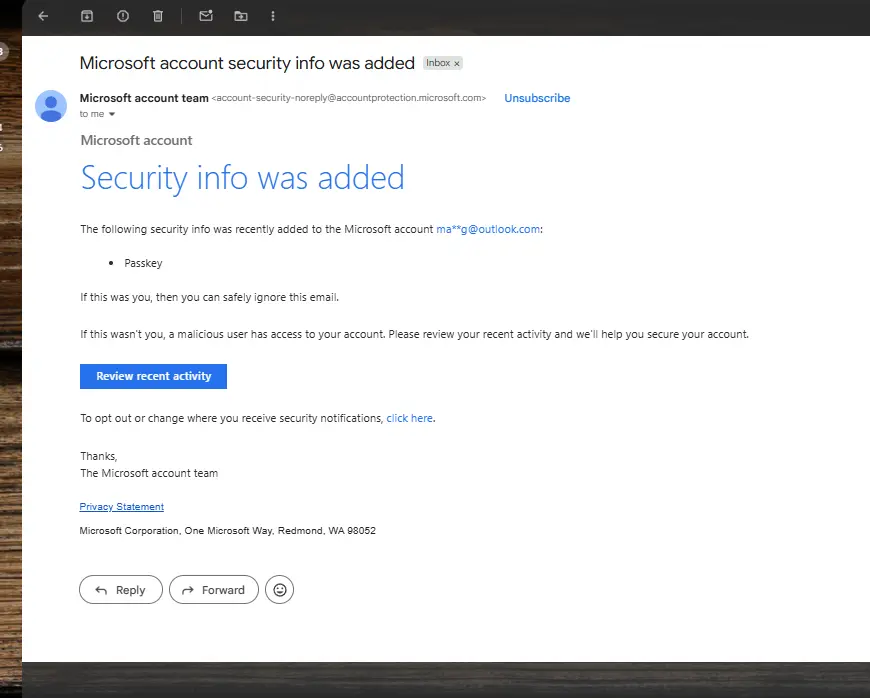Open the Privacy Statement link
870x698 pixels.
tap(122, 507)
